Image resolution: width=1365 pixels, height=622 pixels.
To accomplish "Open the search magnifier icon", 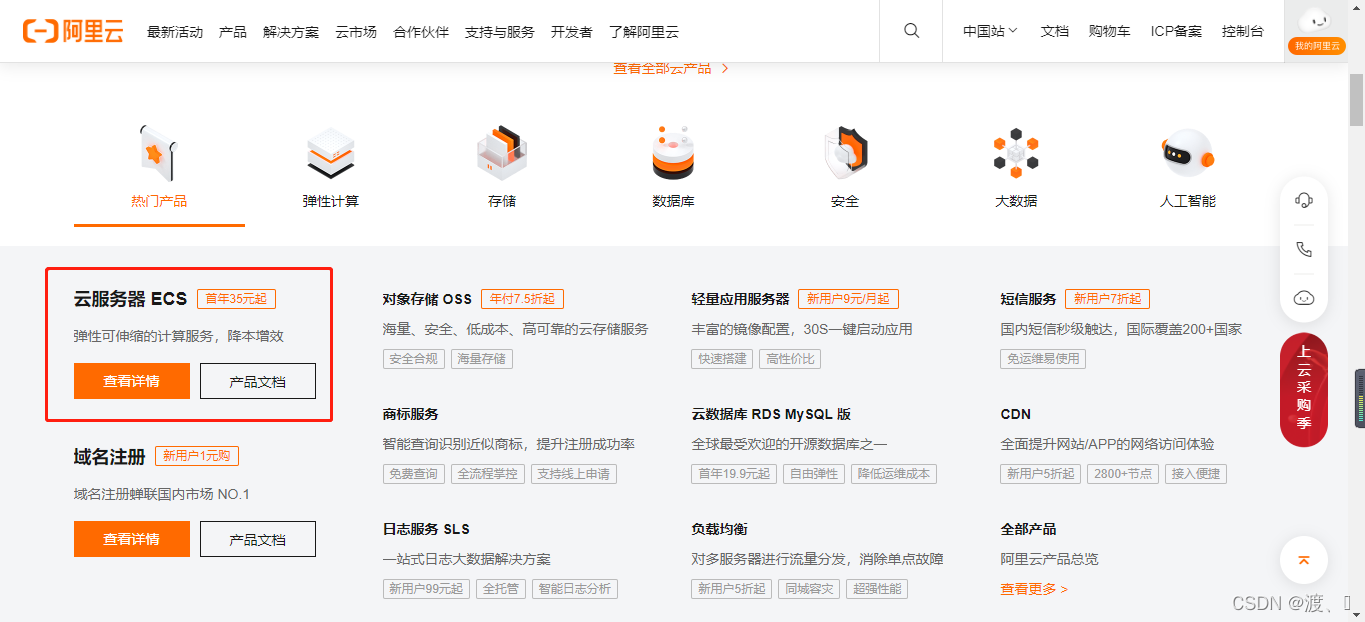I will pos(911,31).
